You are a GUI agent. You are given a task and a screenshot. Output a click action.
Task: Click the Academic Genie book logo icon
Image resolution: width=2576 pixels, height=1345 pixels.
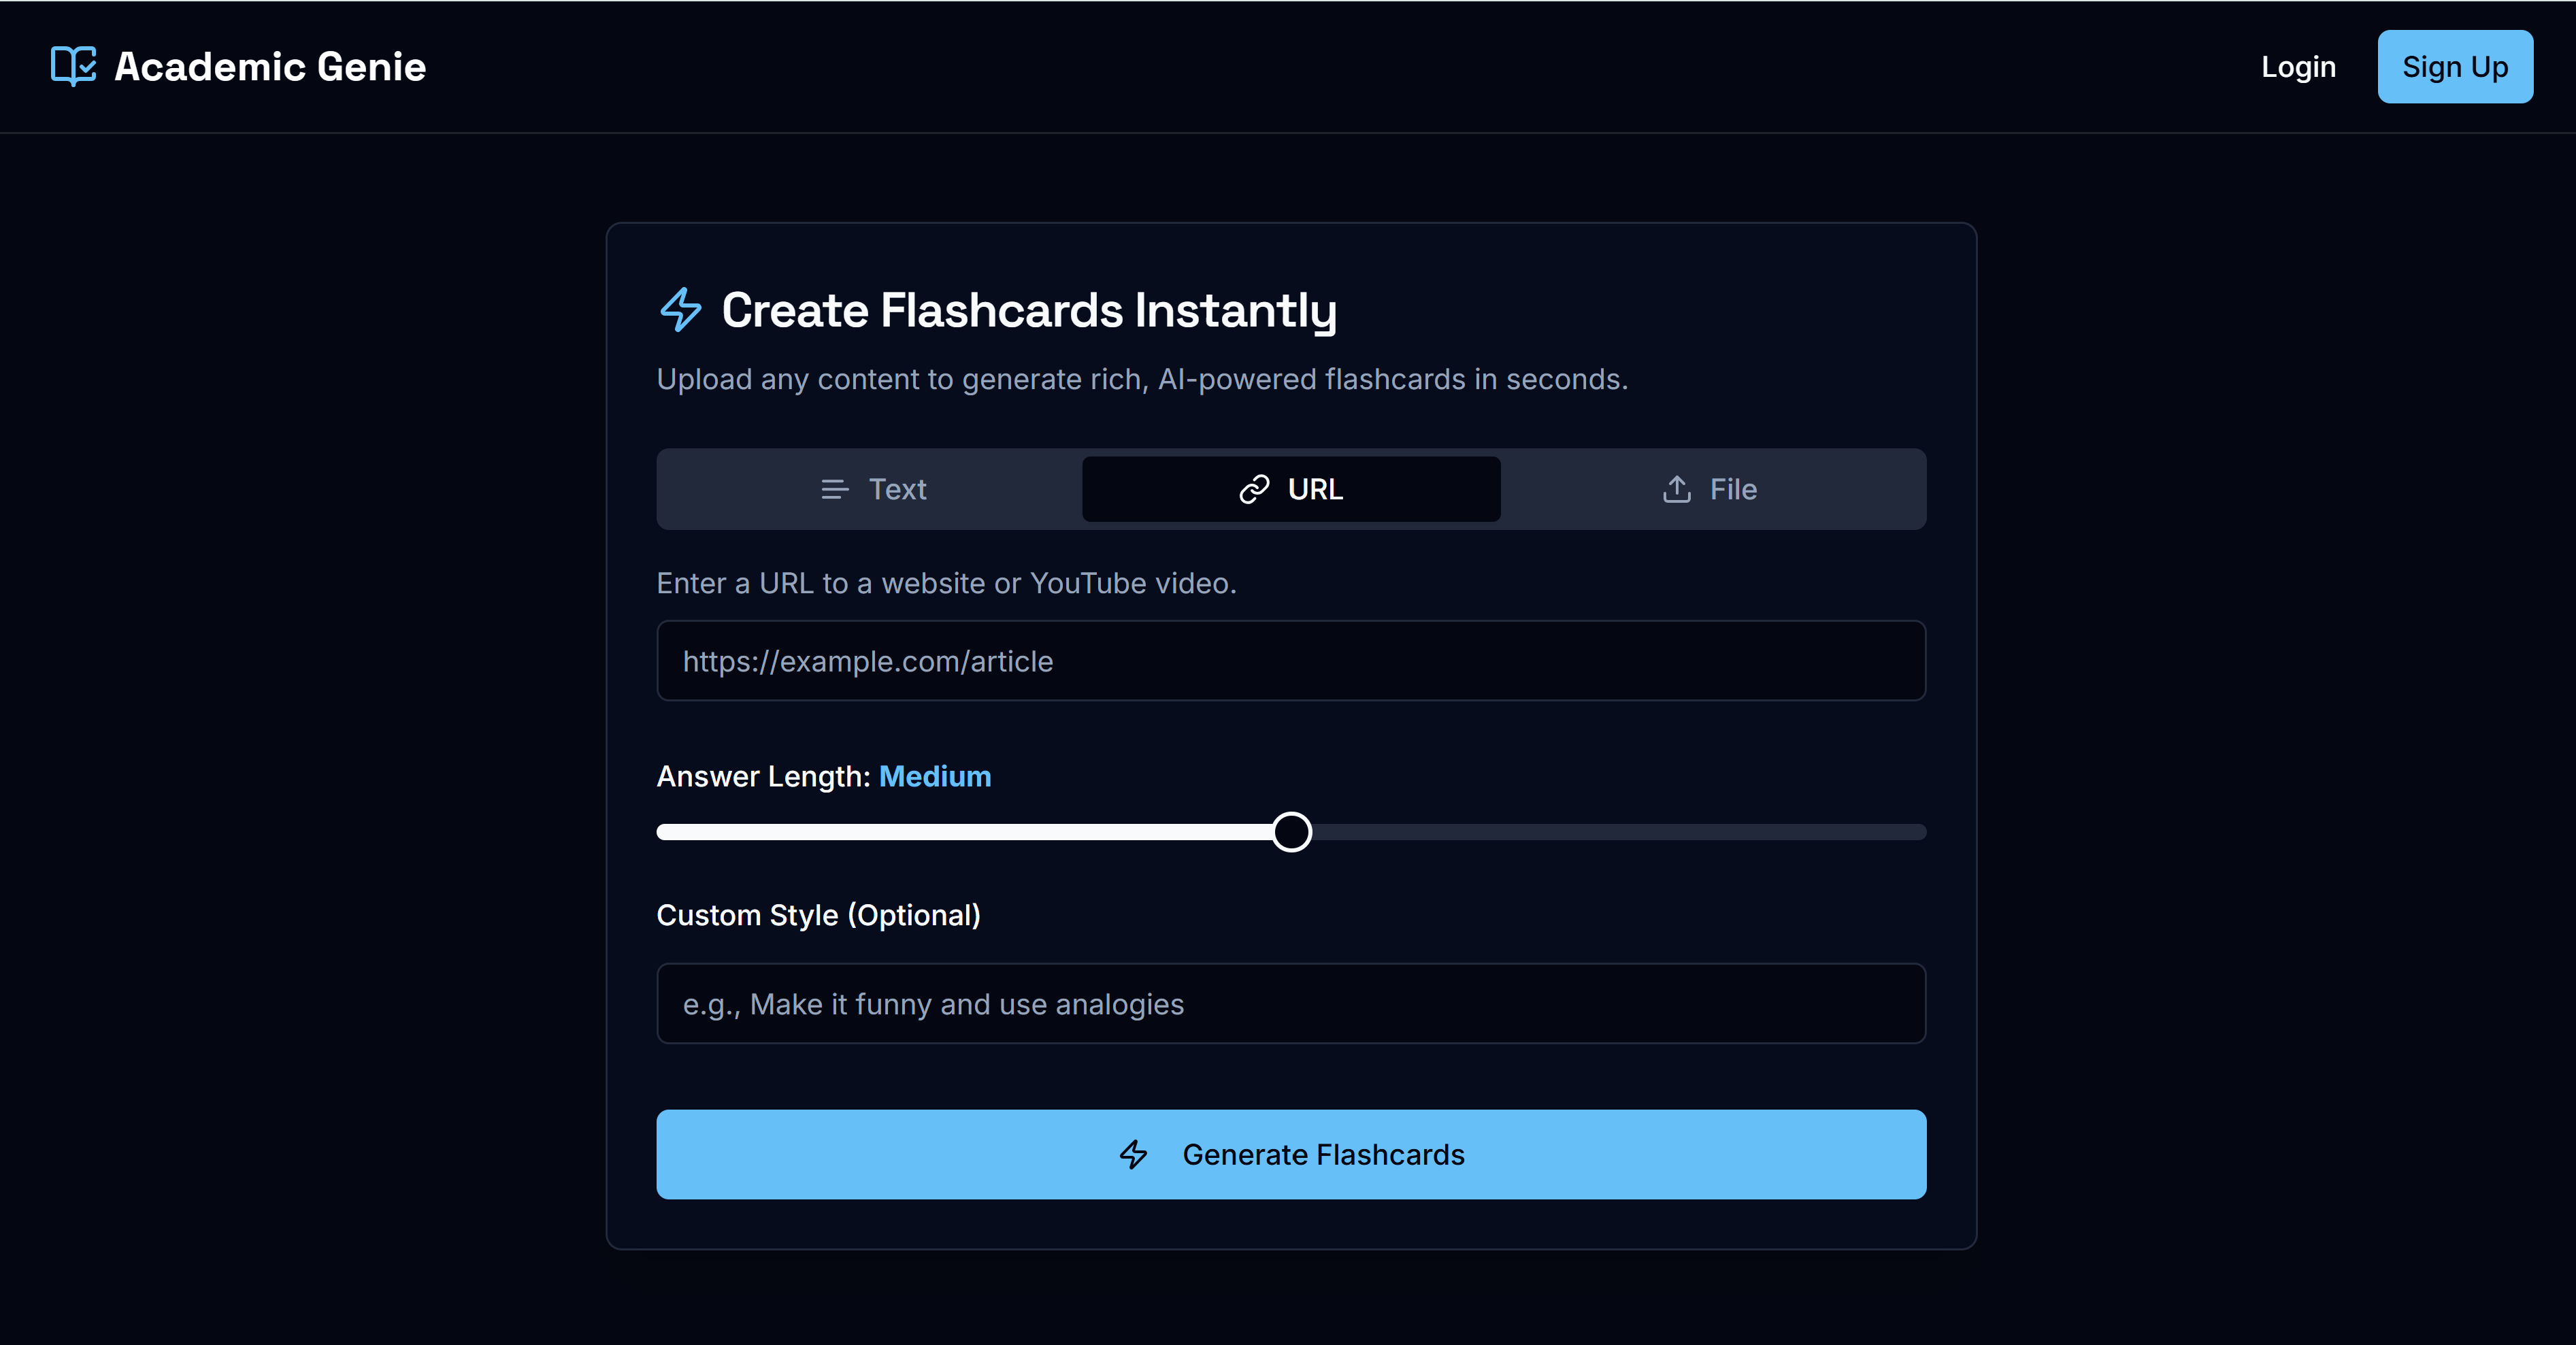pyautogui.click(x=73, y=66)
